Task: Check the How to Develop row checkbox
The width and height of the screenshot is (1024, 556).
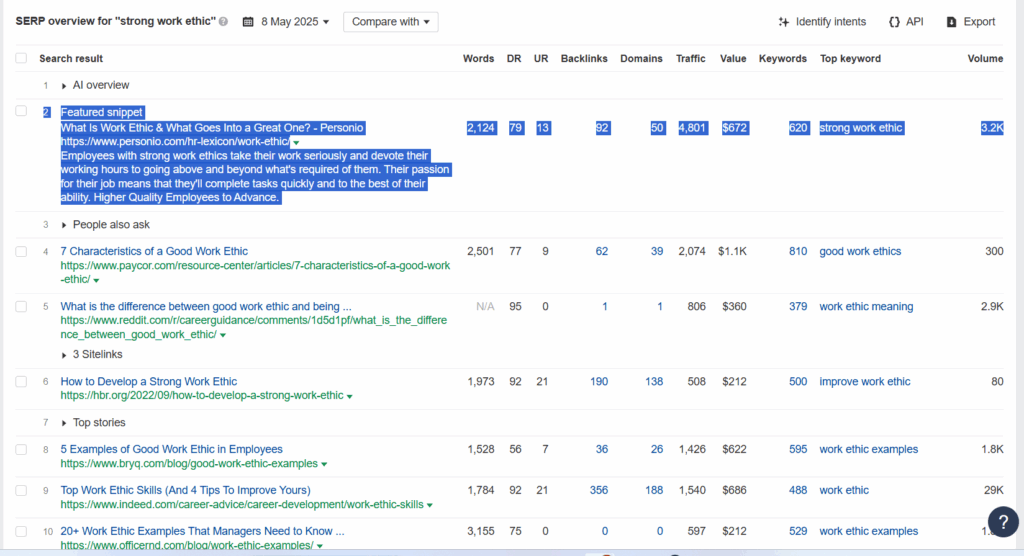Action: click(22, 382)
